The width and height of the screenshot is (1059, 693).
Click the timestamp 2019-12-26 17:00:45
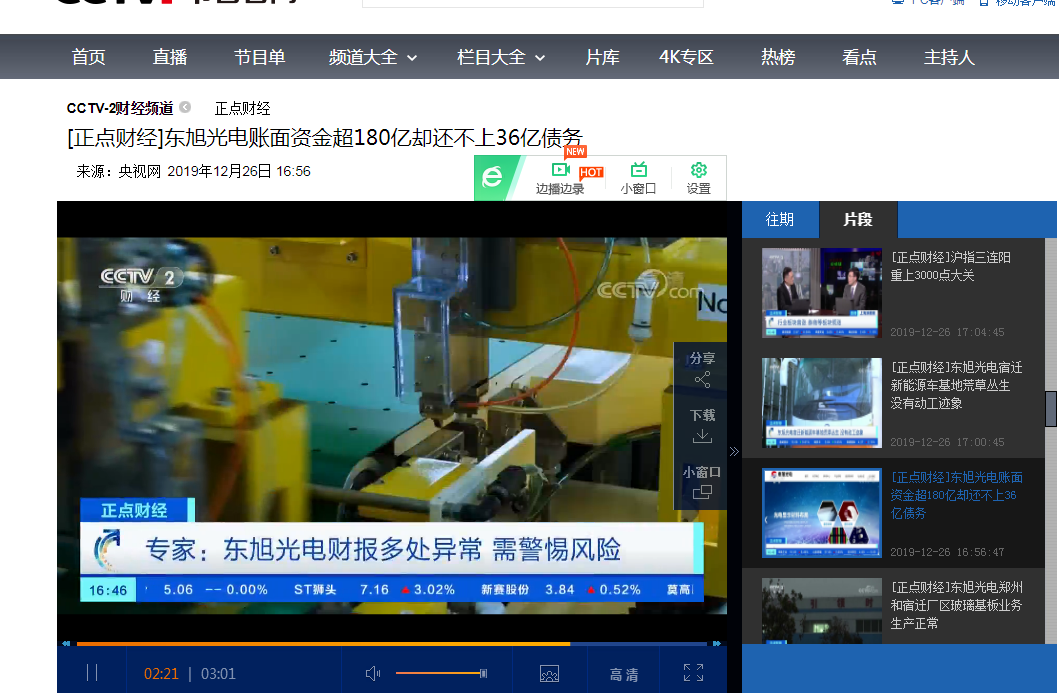pyautogui.click(x=947, y=442)
